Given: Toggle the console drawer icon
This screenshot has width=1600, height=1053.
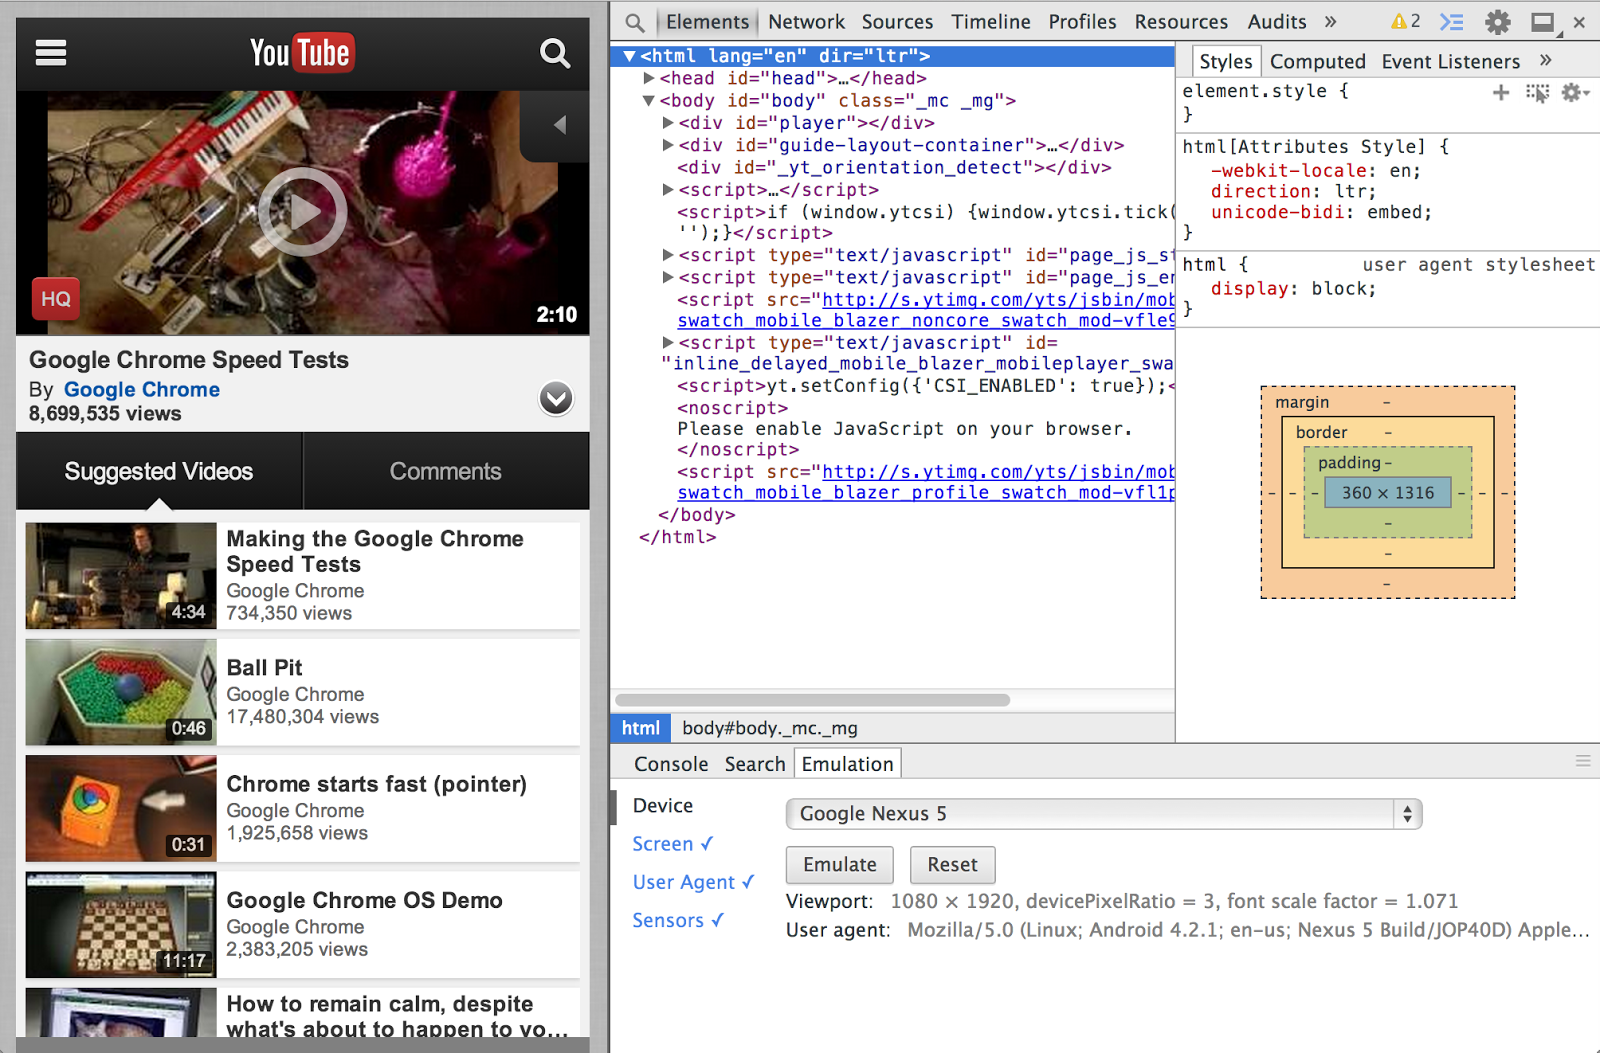Looking at the screenshot, I should (1451, 22).
